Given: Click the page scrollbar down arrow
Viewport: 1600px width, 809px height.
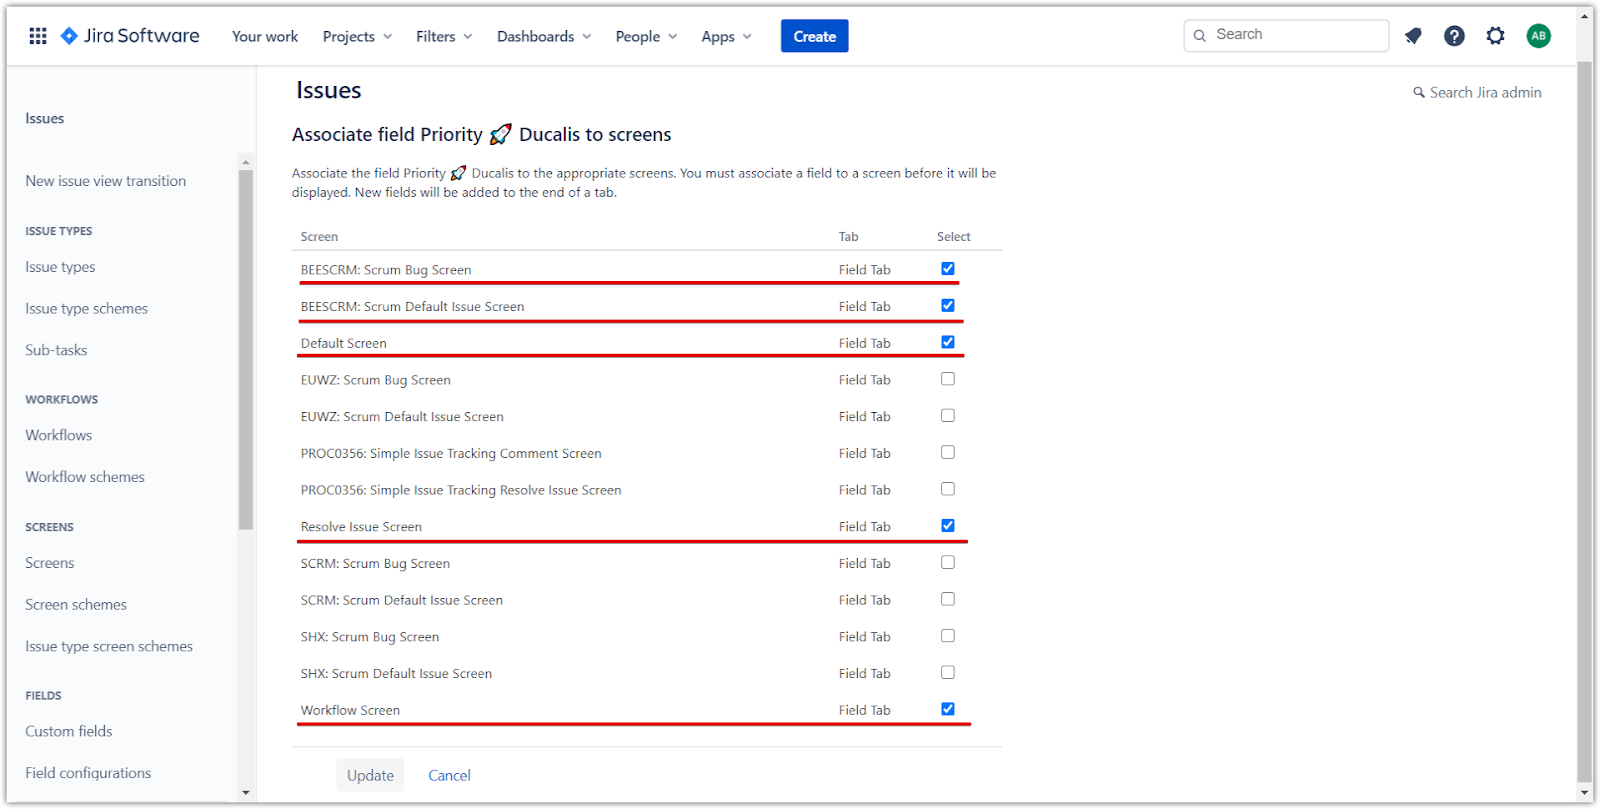Looking at the screenshot, I should click(x=1584, y=793).
